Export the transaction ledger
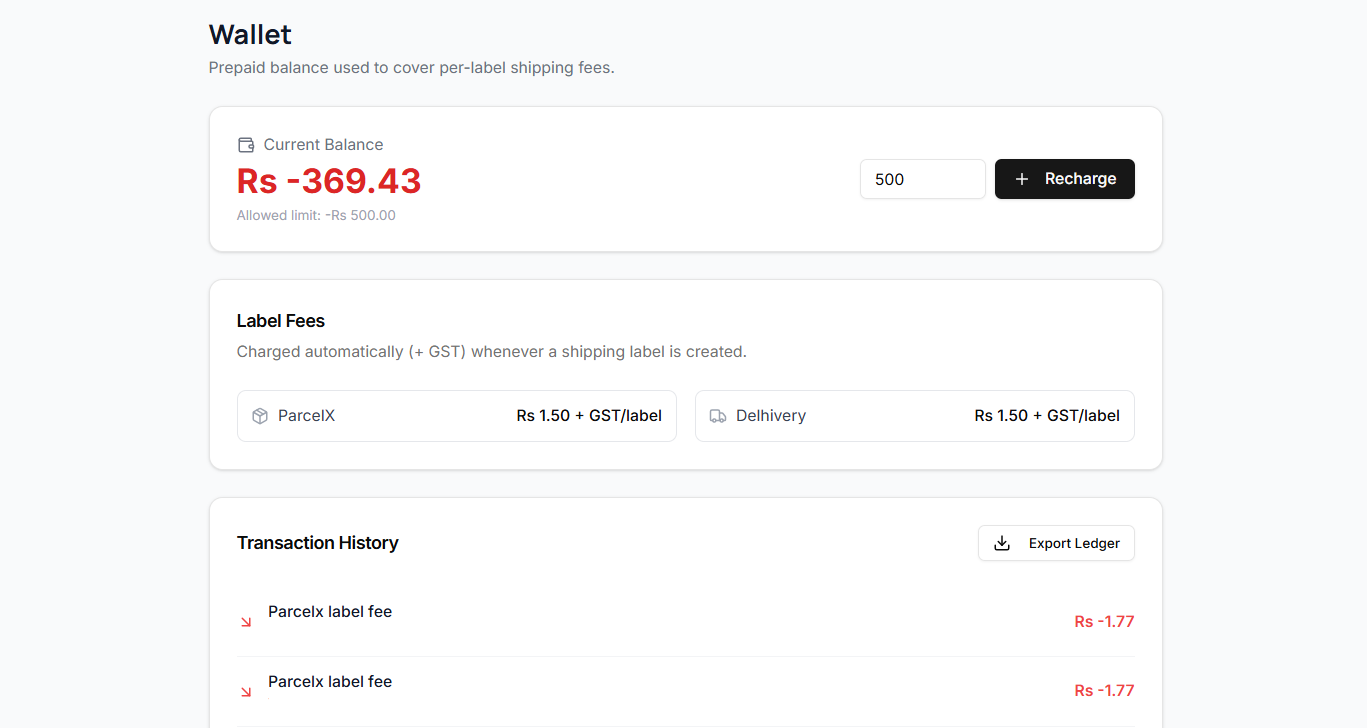The height and width of the screenshot is (728, 1367). (x=1056, y=543)
